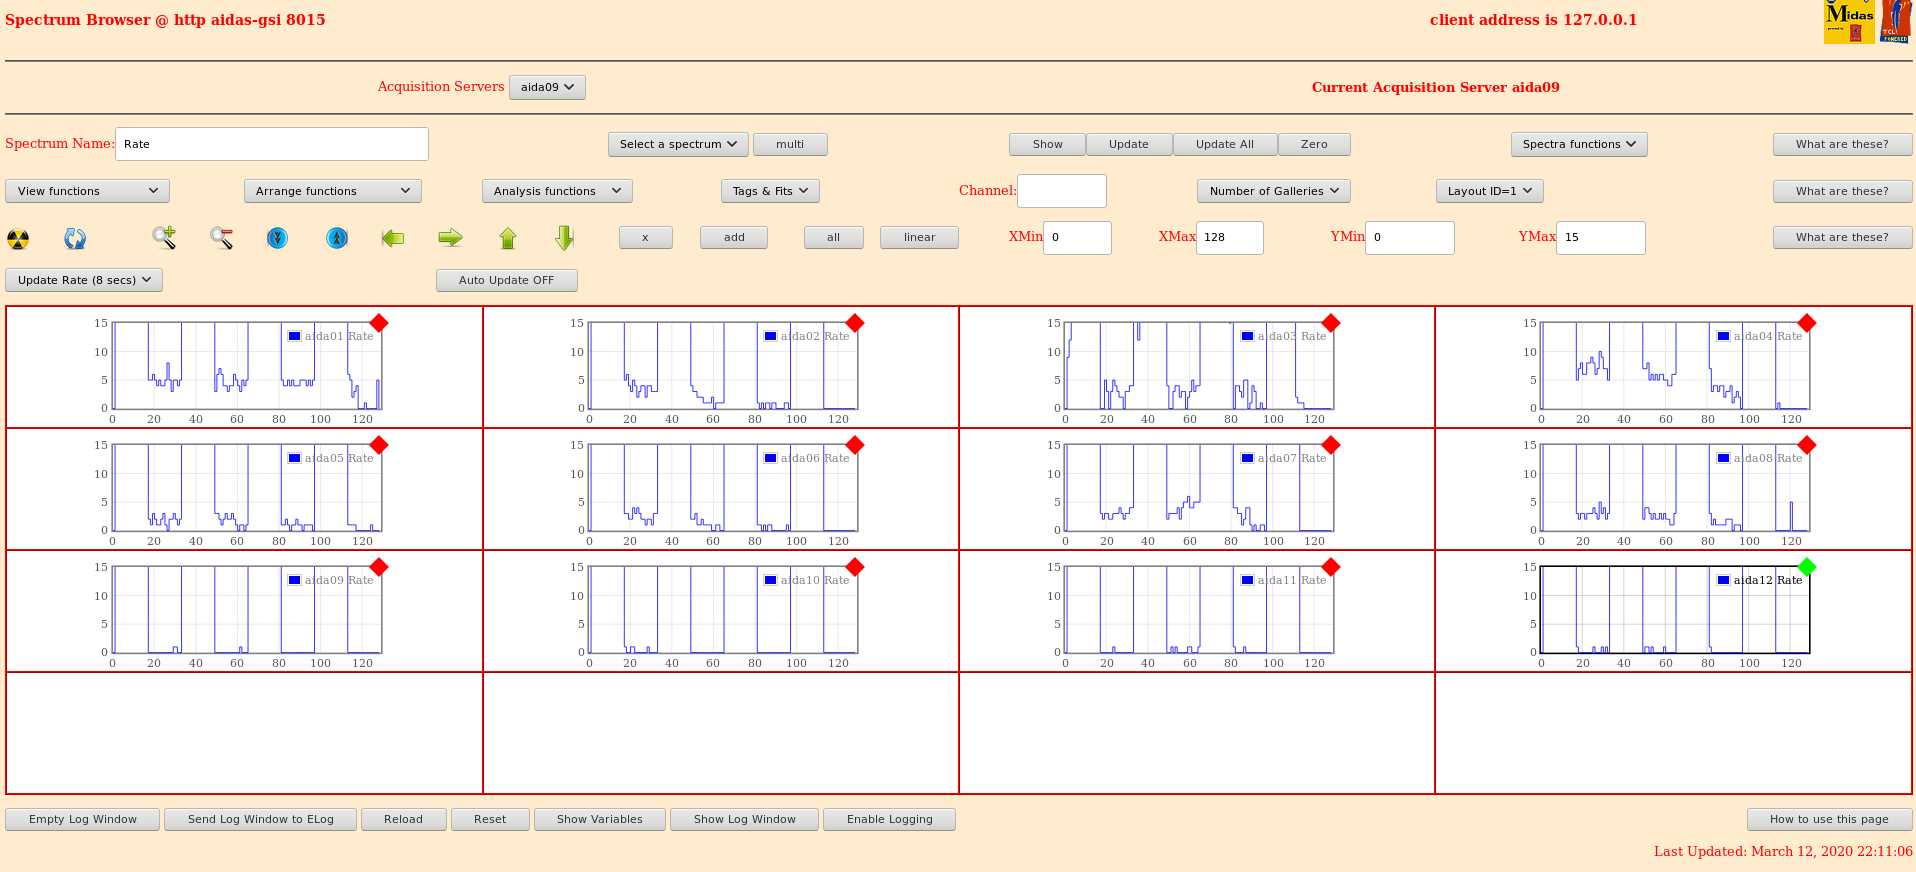Expand the Number of Galleries dropdown
This screenshot has width=1916, height=872.
[1273, 191]
